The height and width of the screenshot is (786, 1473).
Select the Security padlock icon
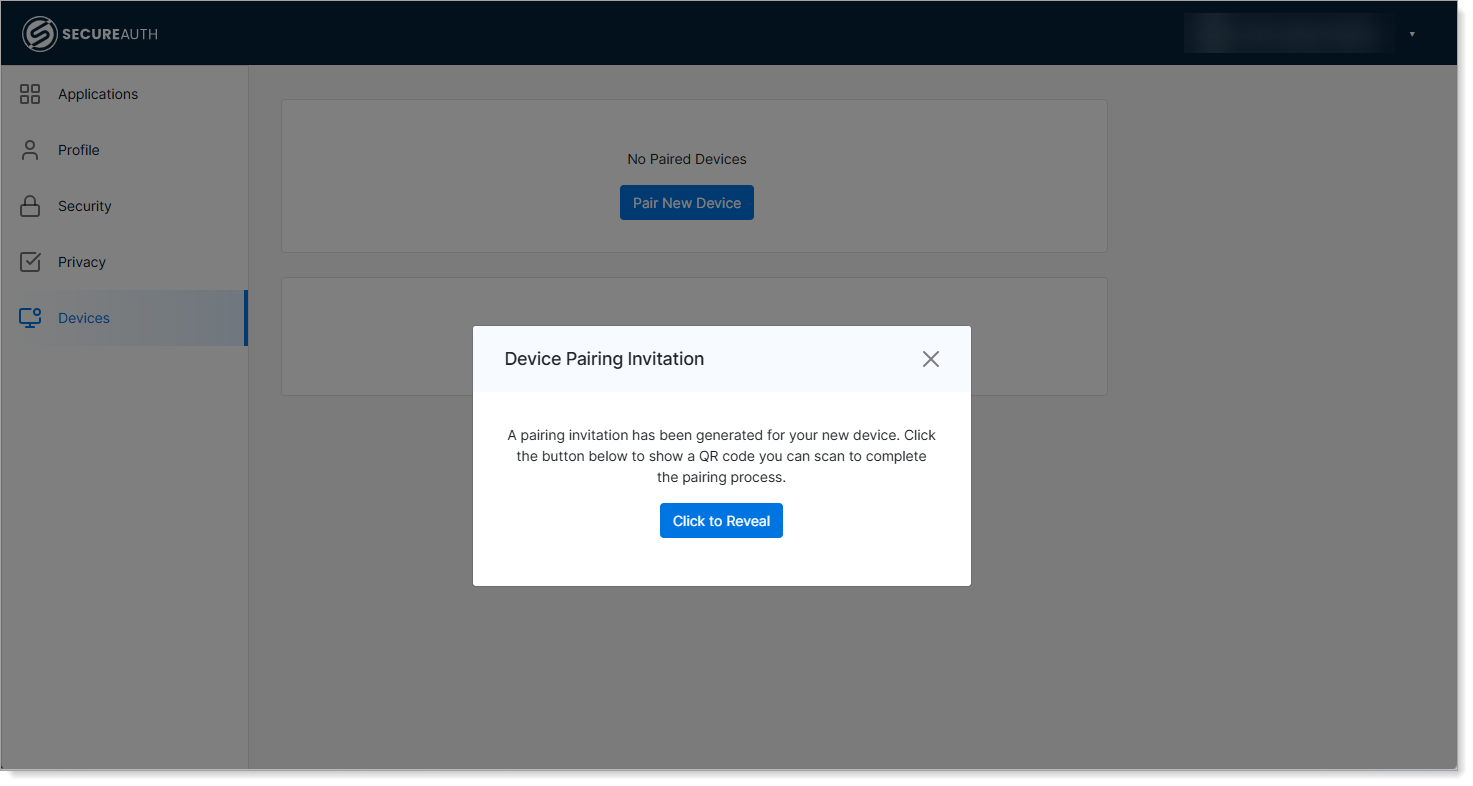(x=28, y=206)
